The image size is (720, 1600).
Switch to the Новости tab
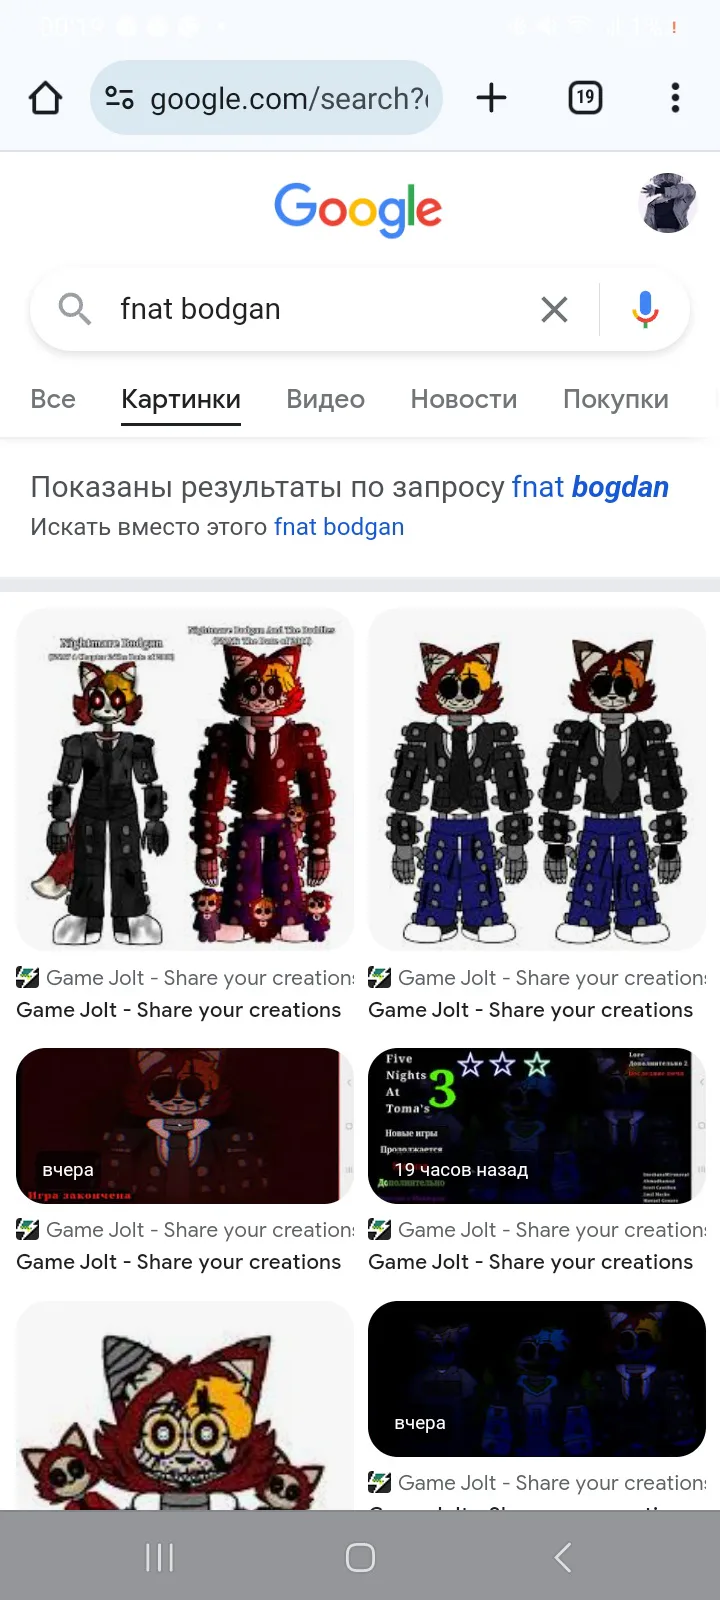coord(464,399)
